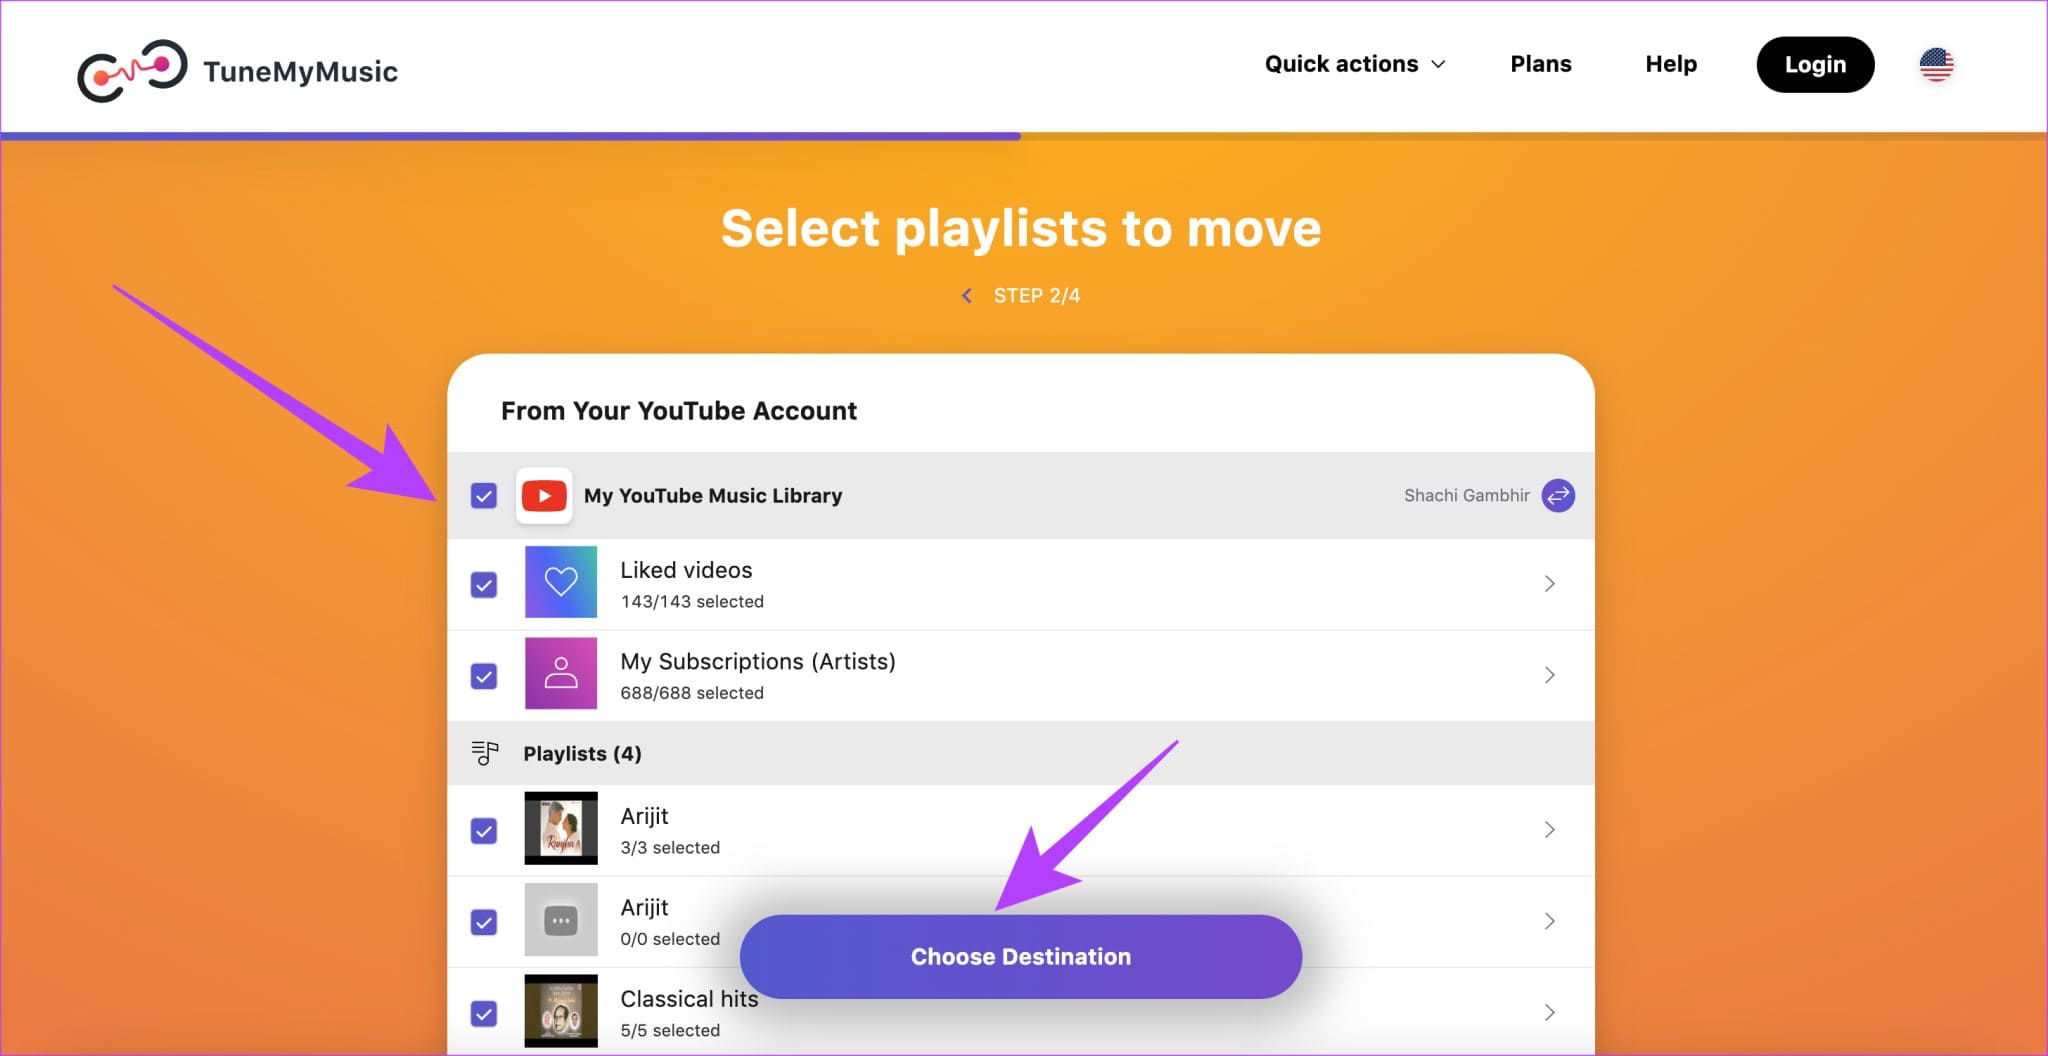Open the Help menu item

(1671, 64)
